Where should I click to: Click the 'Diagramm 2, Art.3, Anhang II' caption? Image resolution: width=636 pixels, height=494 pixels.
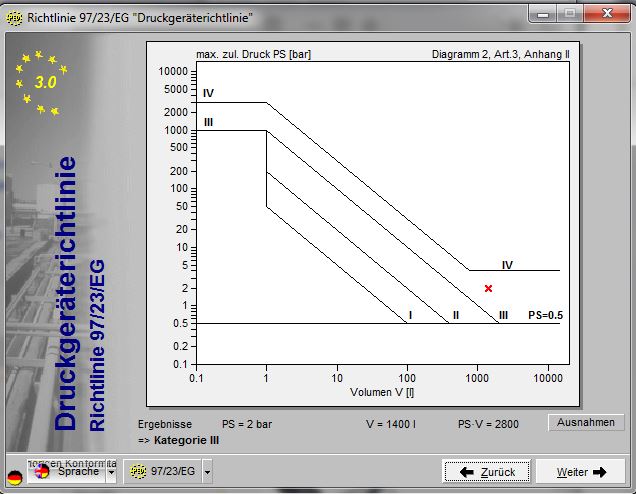pyautogui.click(x=501, y=54)
